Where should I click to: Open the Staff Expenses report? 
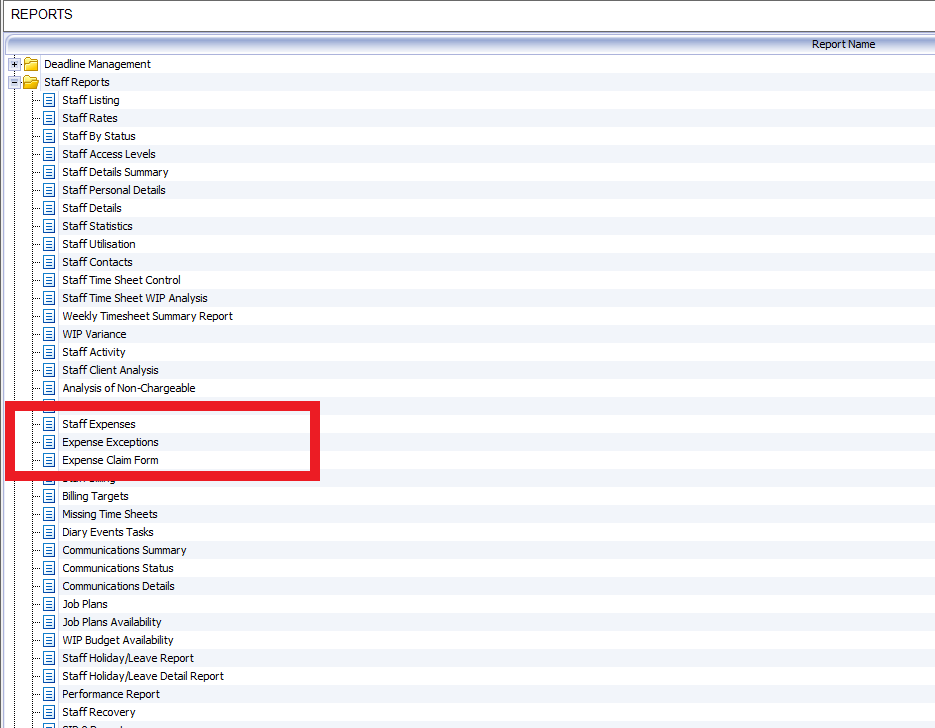point(99,425)
